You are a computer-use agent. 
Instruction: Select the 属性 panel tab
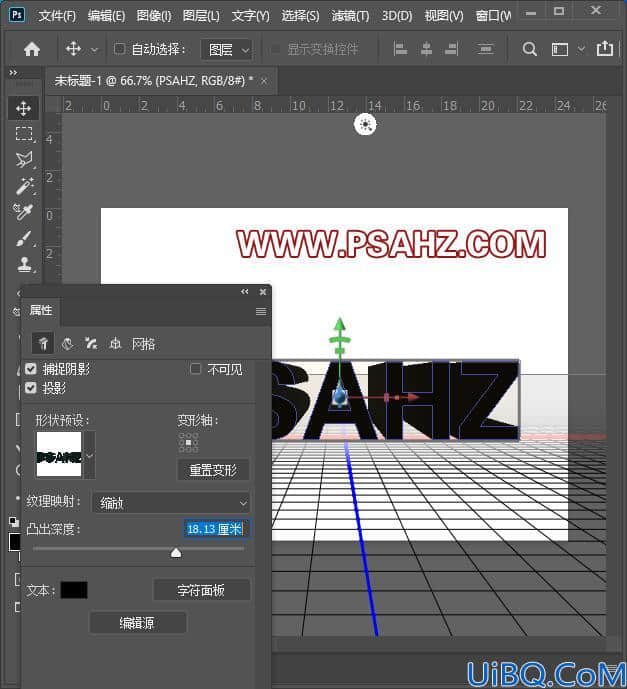pos(41,310)
